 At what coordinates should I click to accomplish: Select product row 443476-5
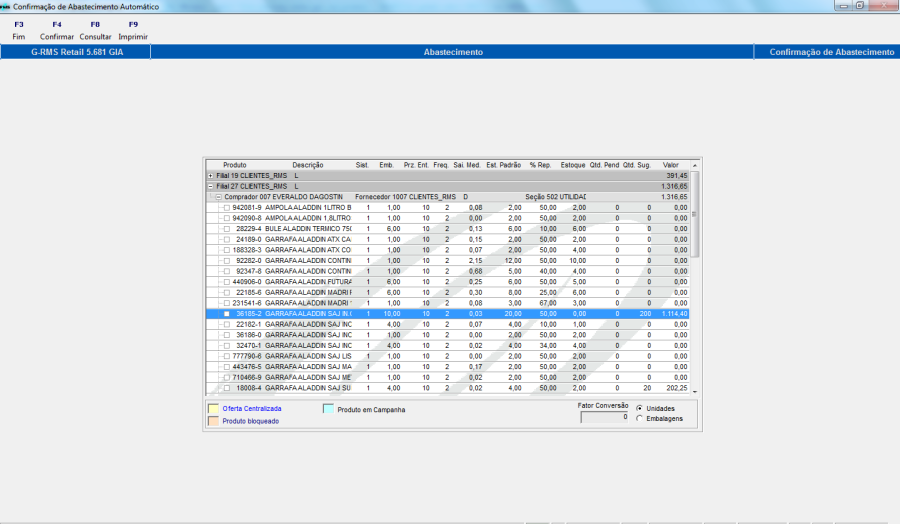coord(448,367)
